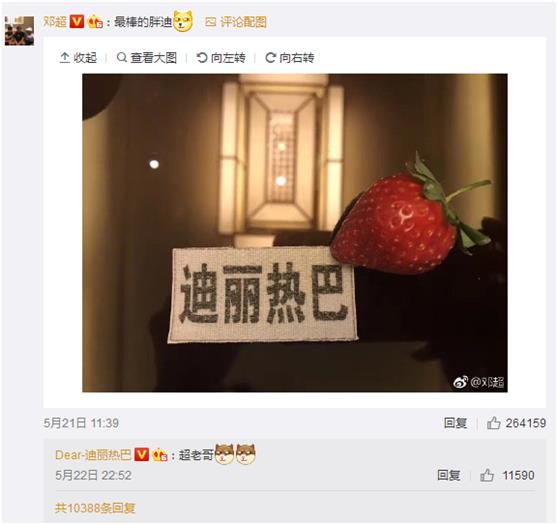
Task: Click the membership badge beside Dear-迪丽热巴
Action: (160, 455)
